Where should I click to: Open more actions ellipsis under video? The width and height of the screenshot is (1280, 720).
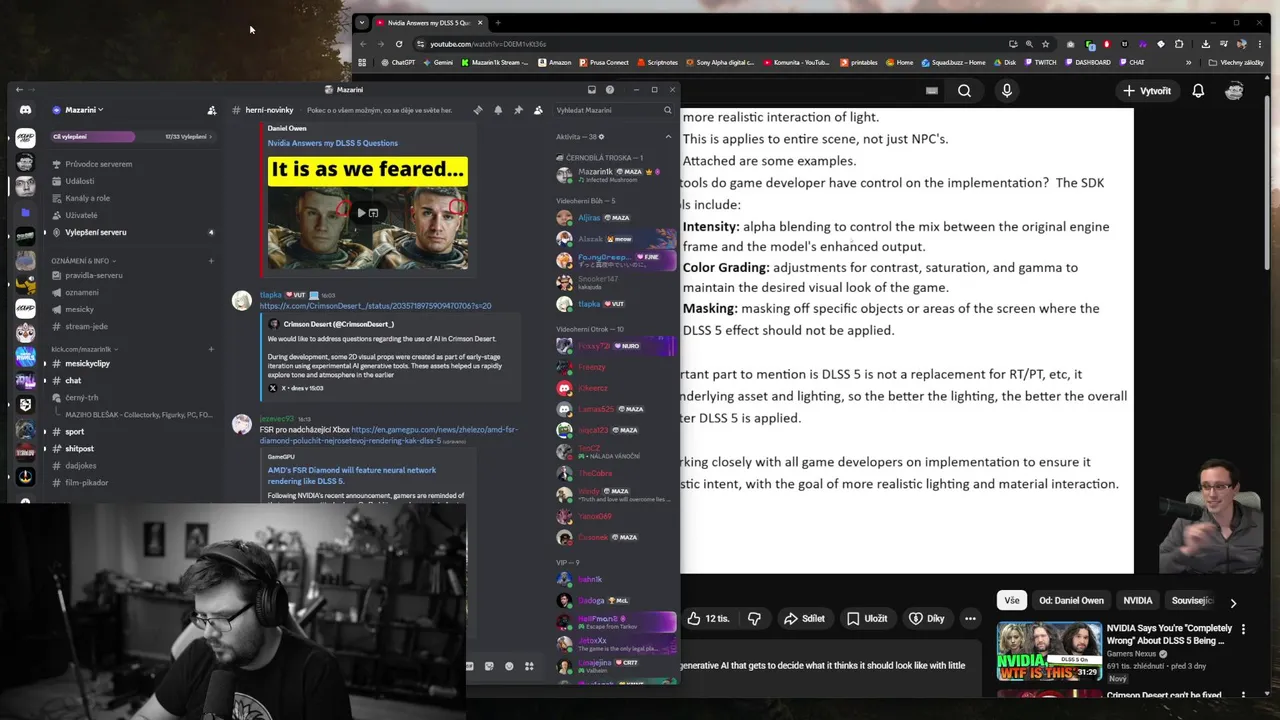click(x=970, y=619)
